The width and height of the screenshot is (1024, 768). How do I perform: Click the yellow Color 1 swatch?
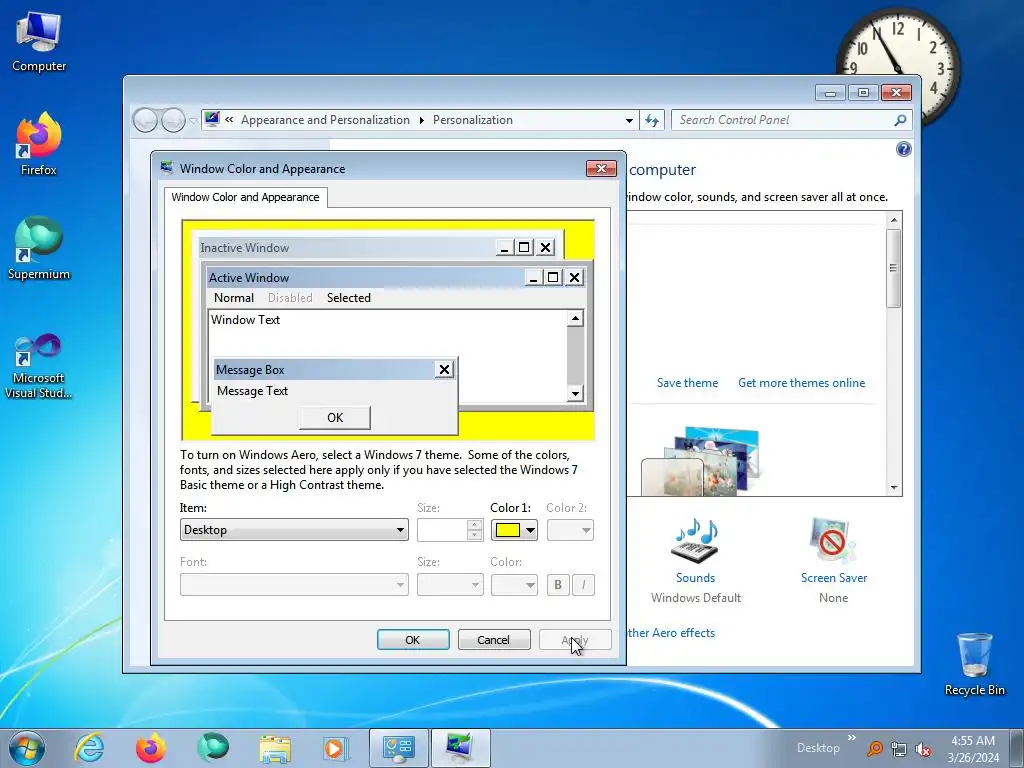click(507, 530)
